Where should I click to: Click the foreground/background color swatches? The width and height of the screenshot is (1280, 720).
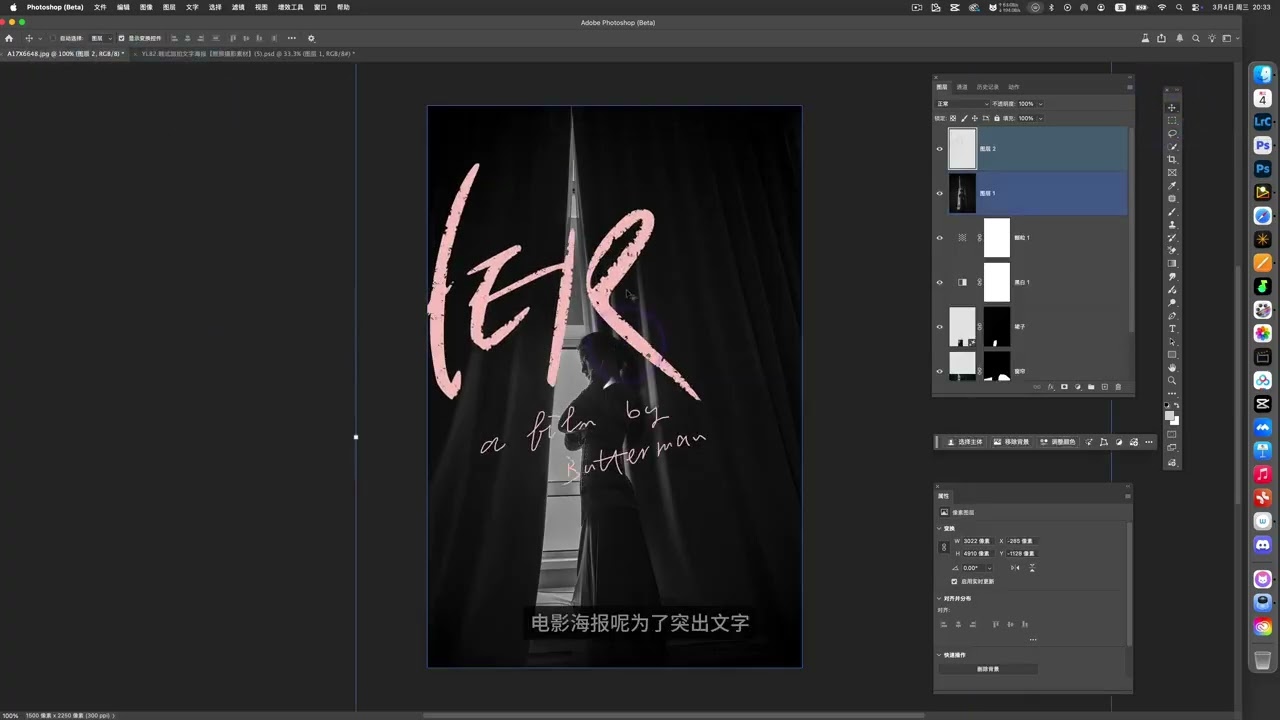[1172, 416]
